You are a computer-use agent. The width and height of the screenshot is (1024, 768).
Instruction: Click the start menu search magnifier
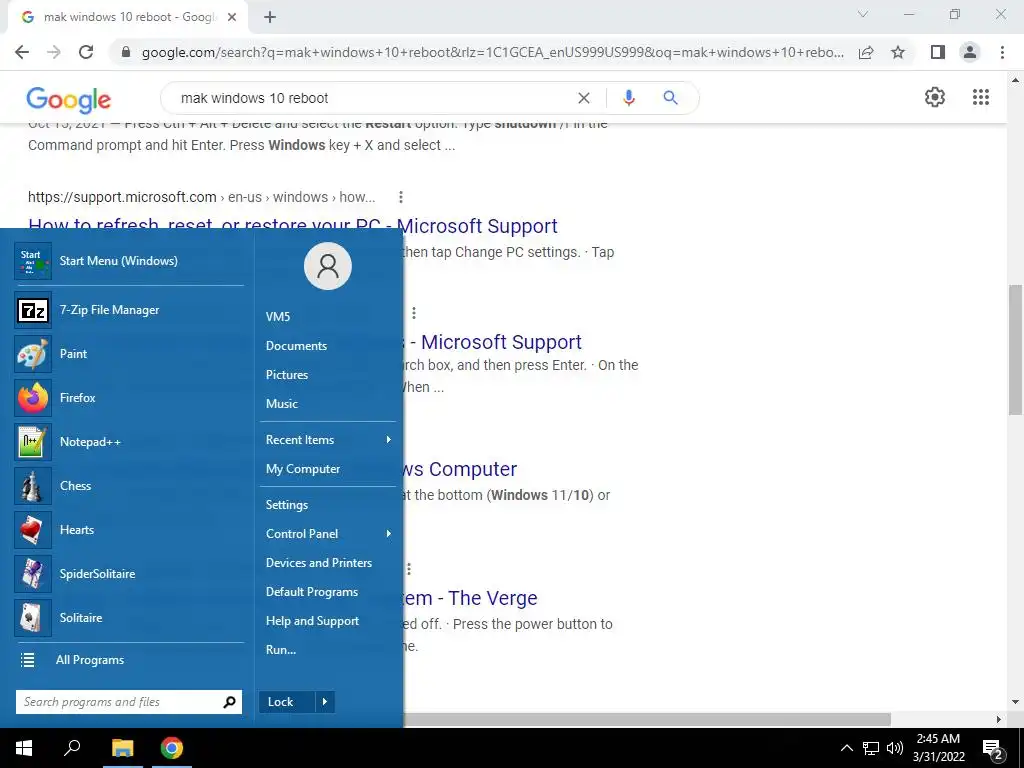pos(229,702)
